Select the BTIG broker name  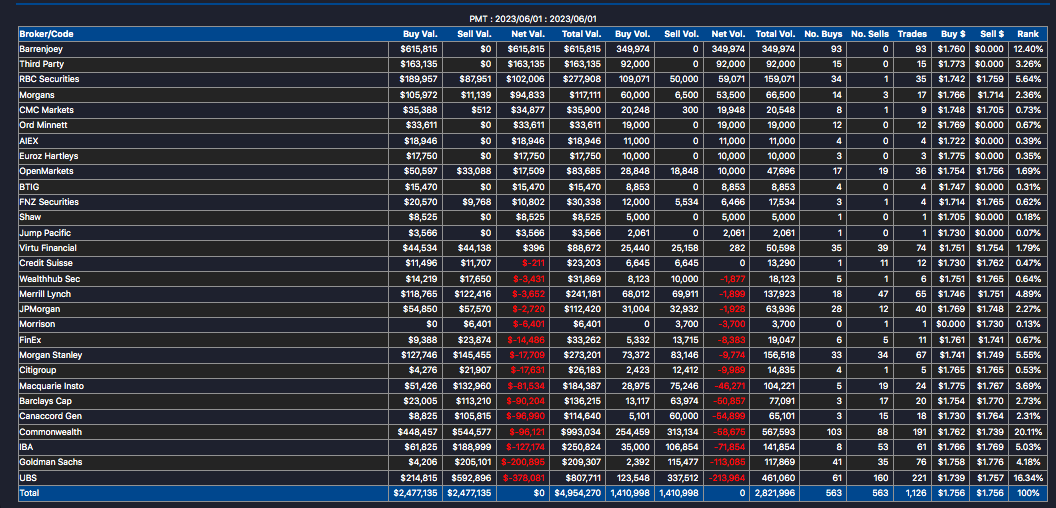[30, 187]
